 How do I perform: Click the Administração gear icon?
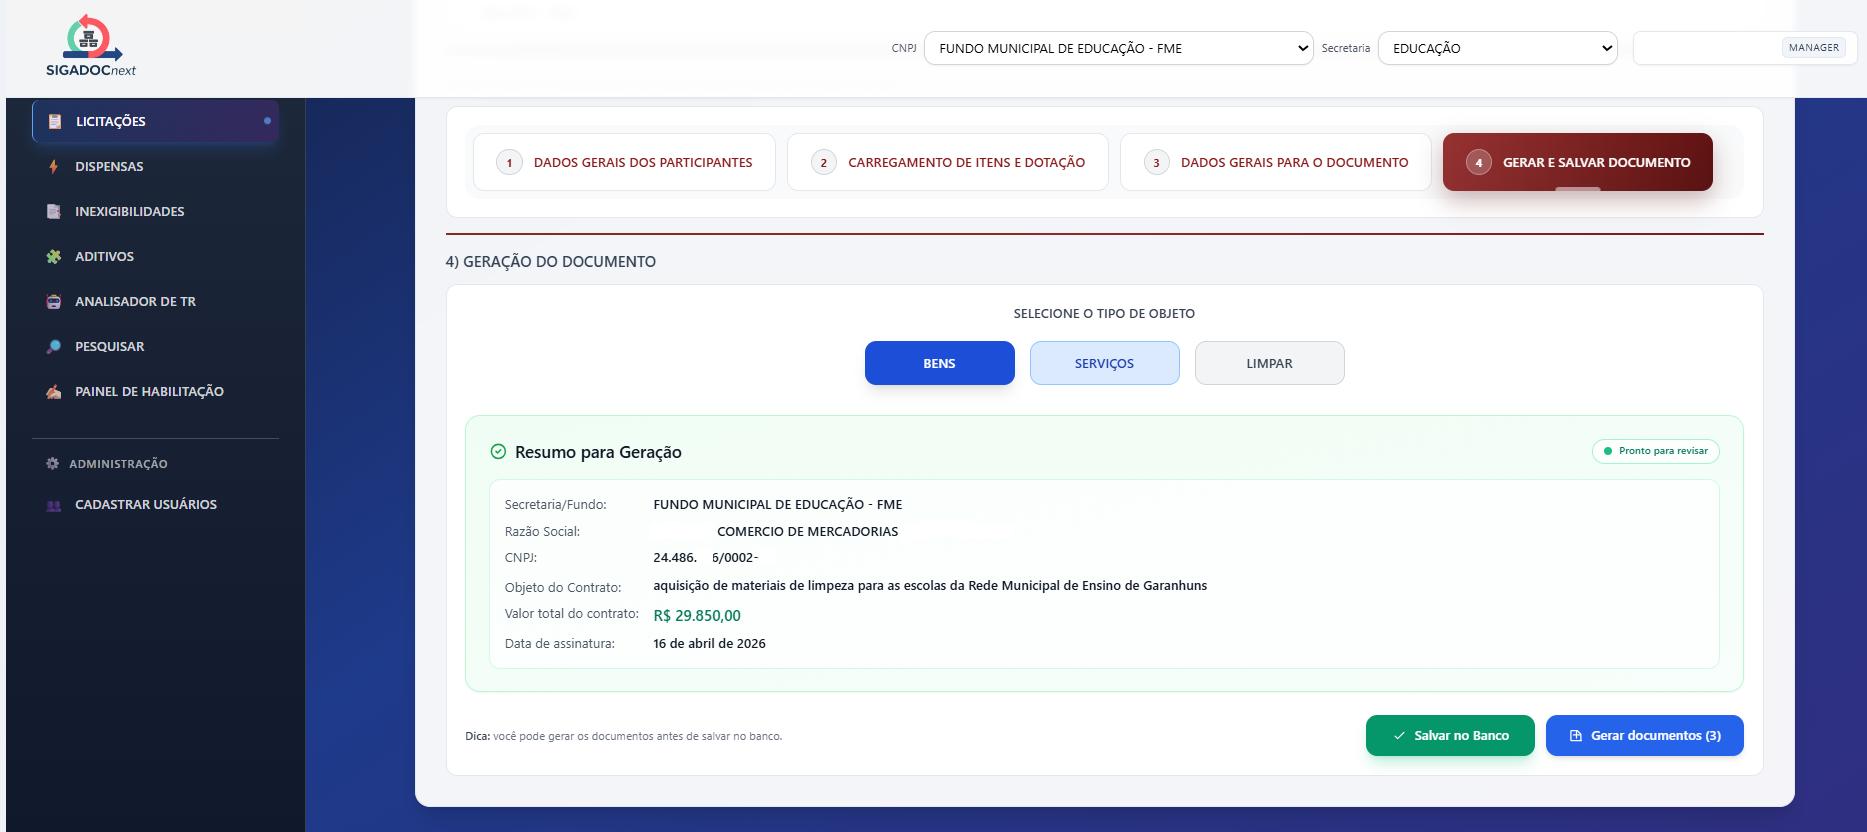click(52, 463)
